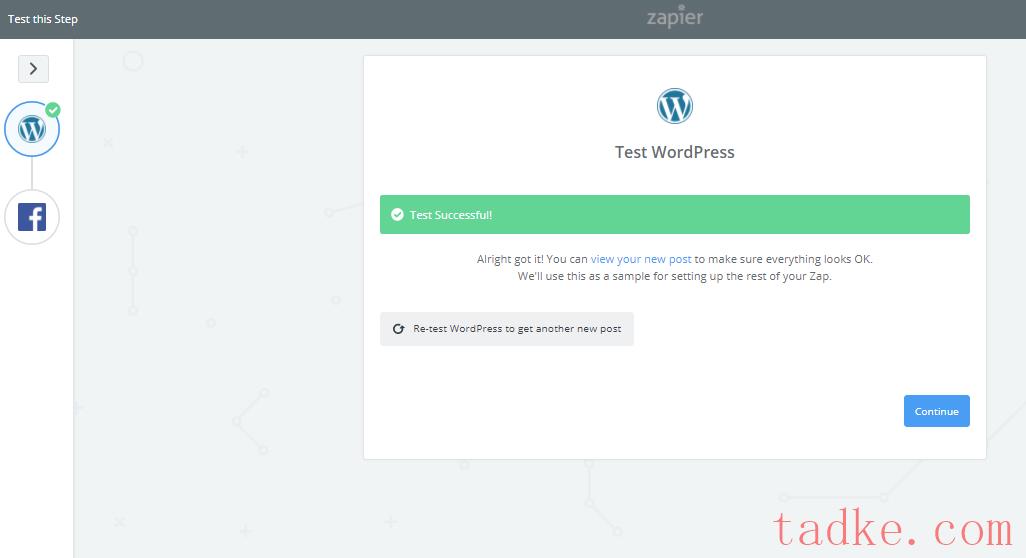Image resolution: width=1026 pixels, height=558 pixels.
Task: Click the 'Test WordPress' heading
Action: (675, 152)
